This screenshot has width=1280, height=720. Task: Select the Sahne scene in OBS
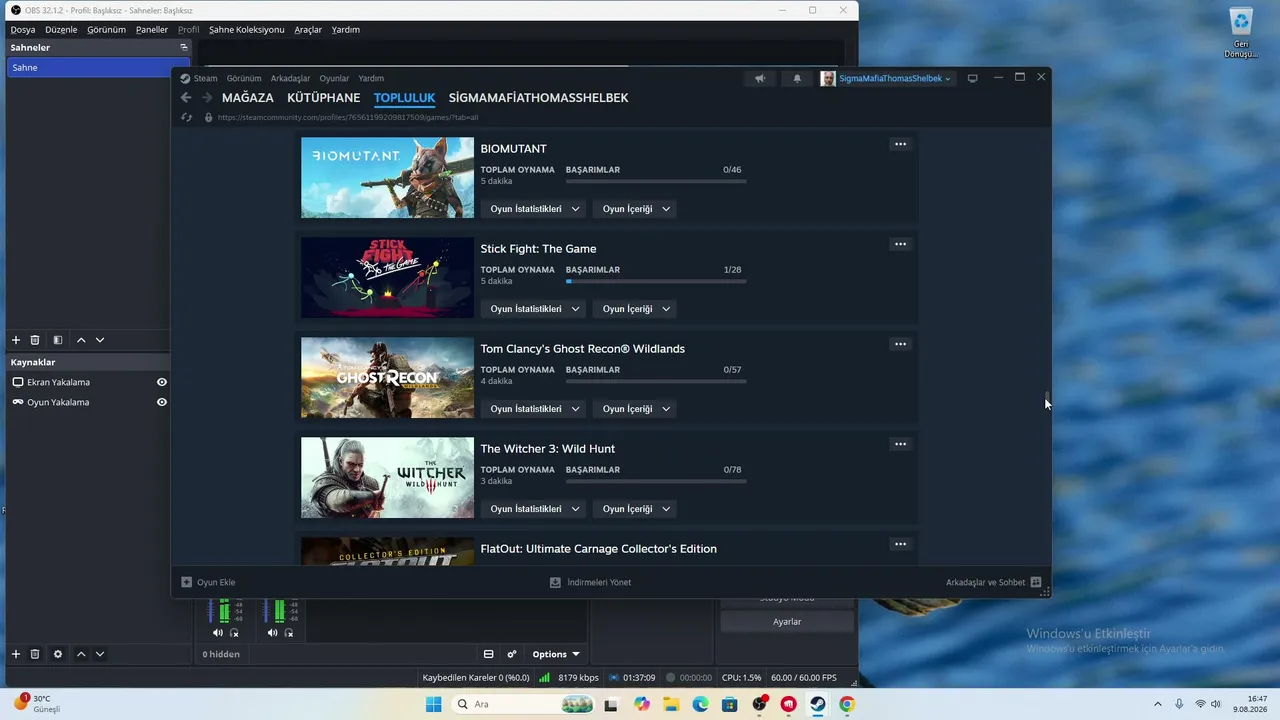pyautogui.click(x=98, y=67)
